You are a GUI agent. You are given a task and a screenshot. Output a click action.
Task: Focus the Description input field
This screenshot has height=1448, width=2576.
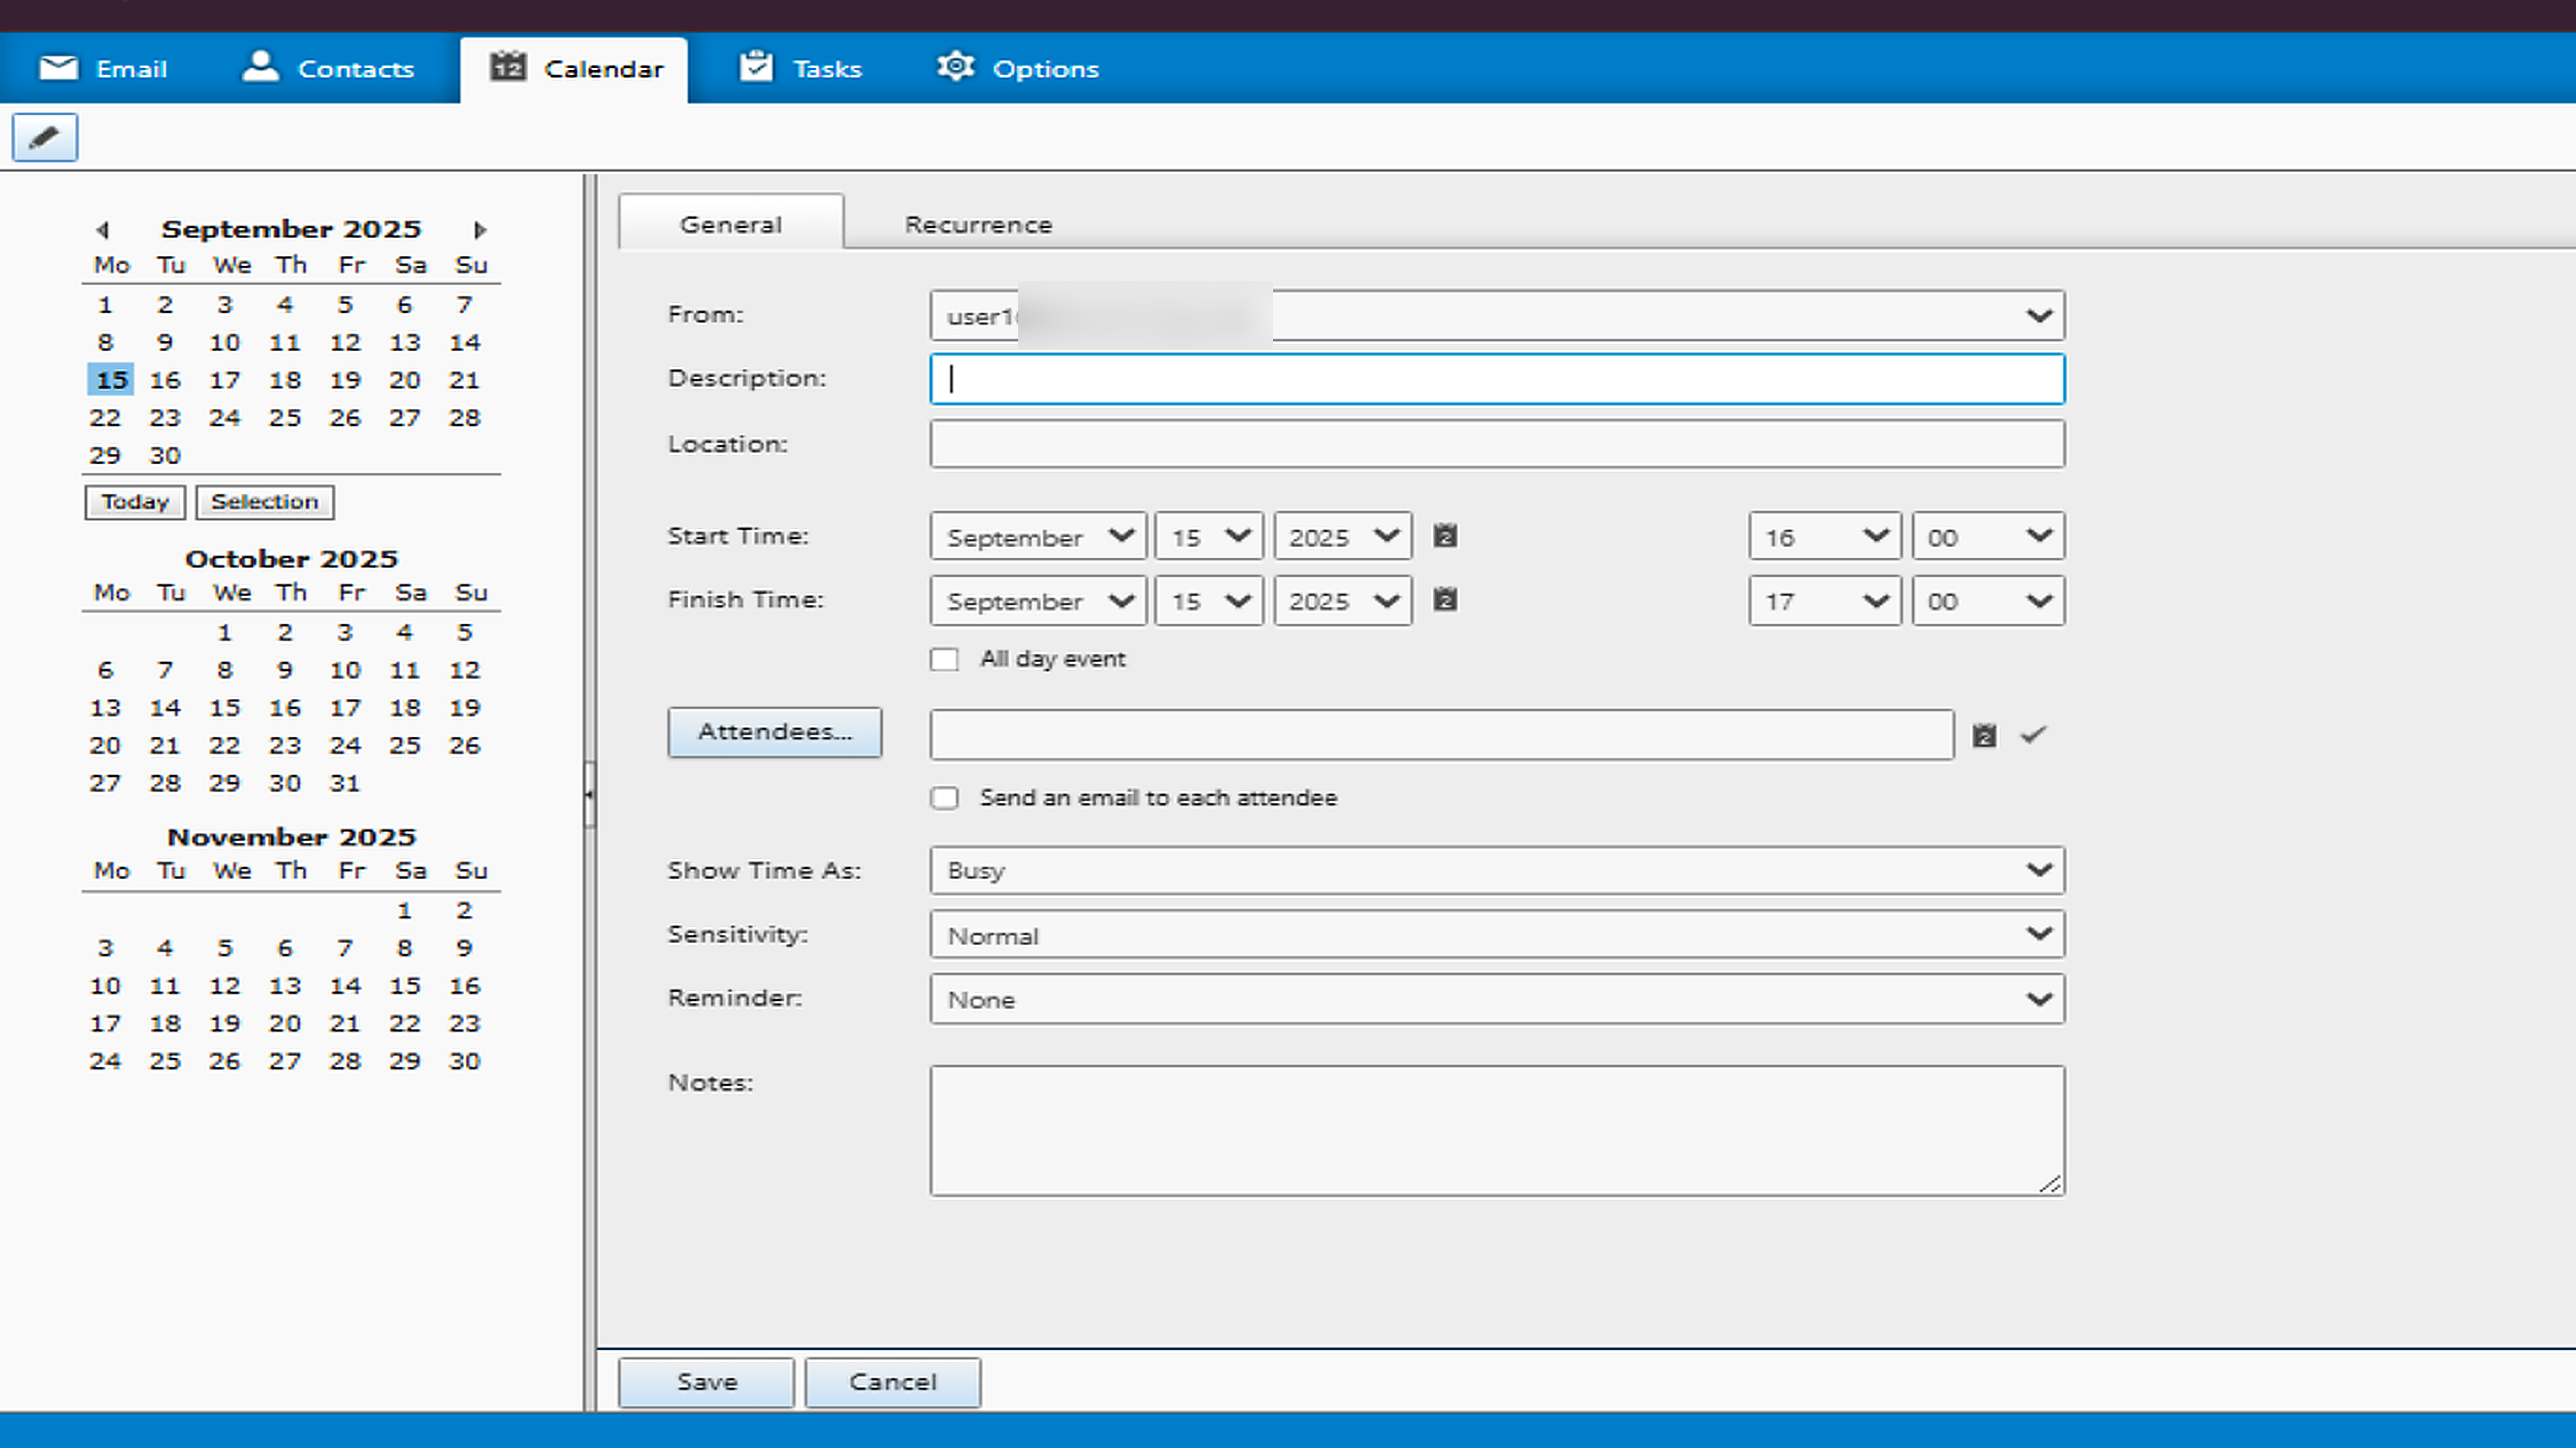1497,379
